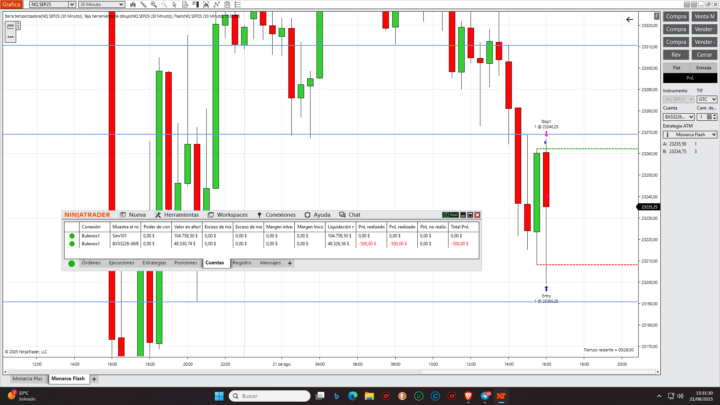Viewport: 720px width, 405px height.
Task: Open the Nueva menu in NinjaTrader
Action: pyautogui.click(x=133, y=215)
